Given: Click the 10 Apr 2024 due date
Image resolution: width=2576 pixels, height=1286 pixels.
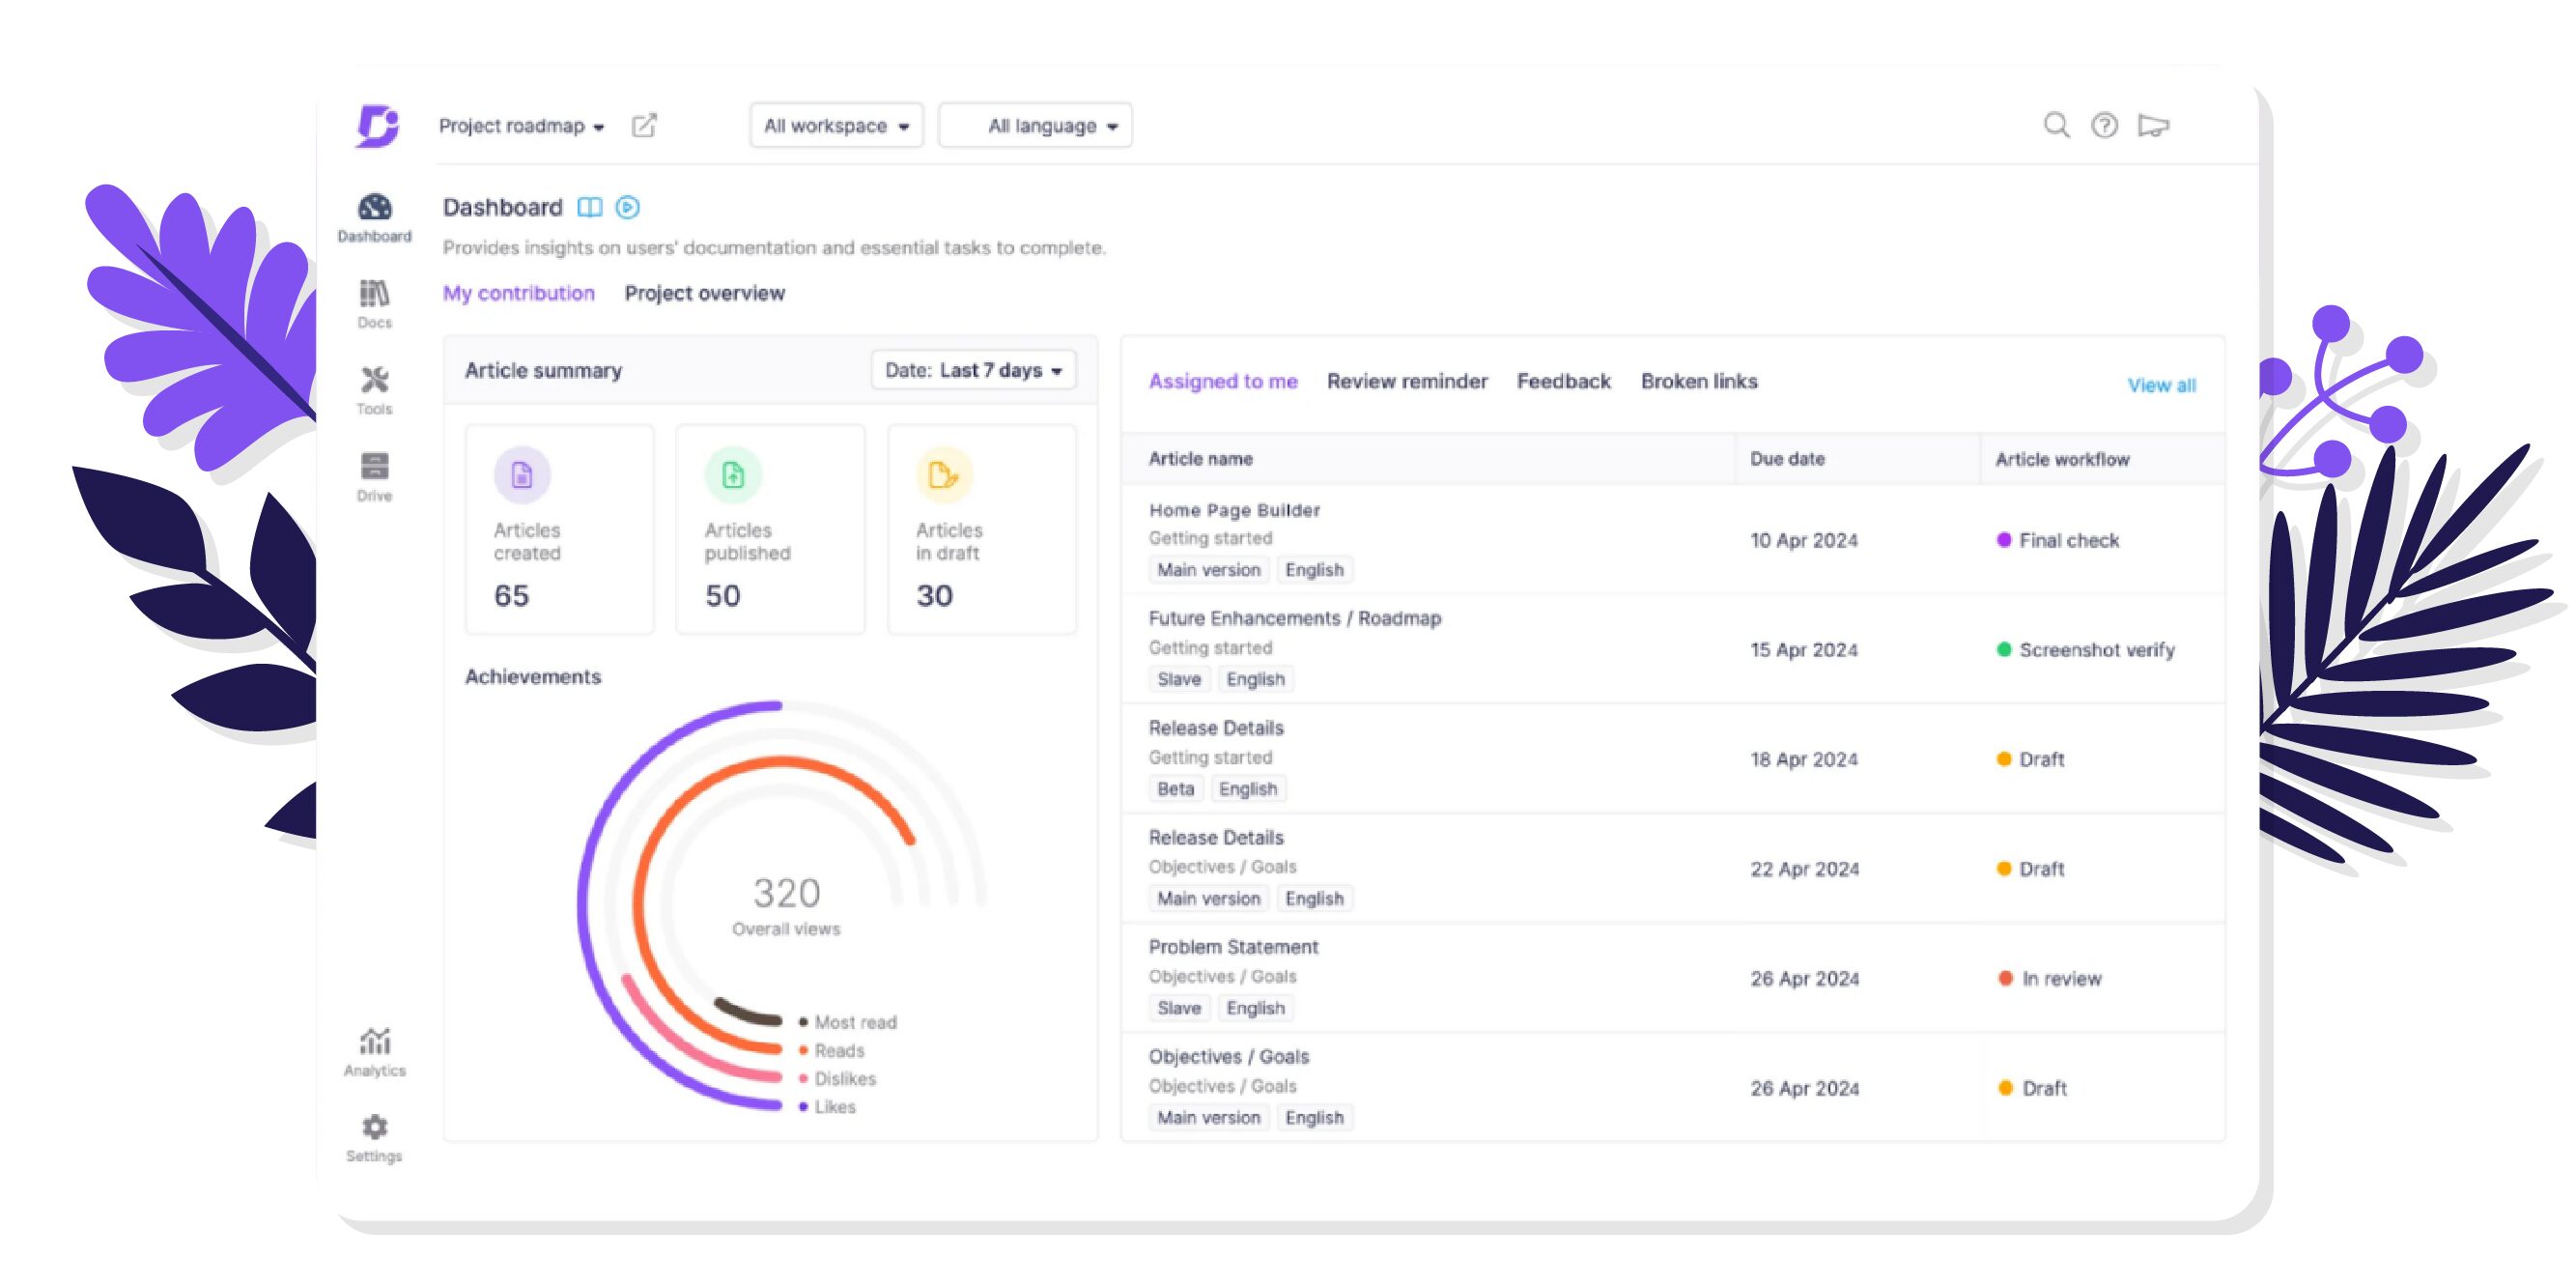Looking at the screenshot, I should pyautogui.click(x=1803, y=541).
